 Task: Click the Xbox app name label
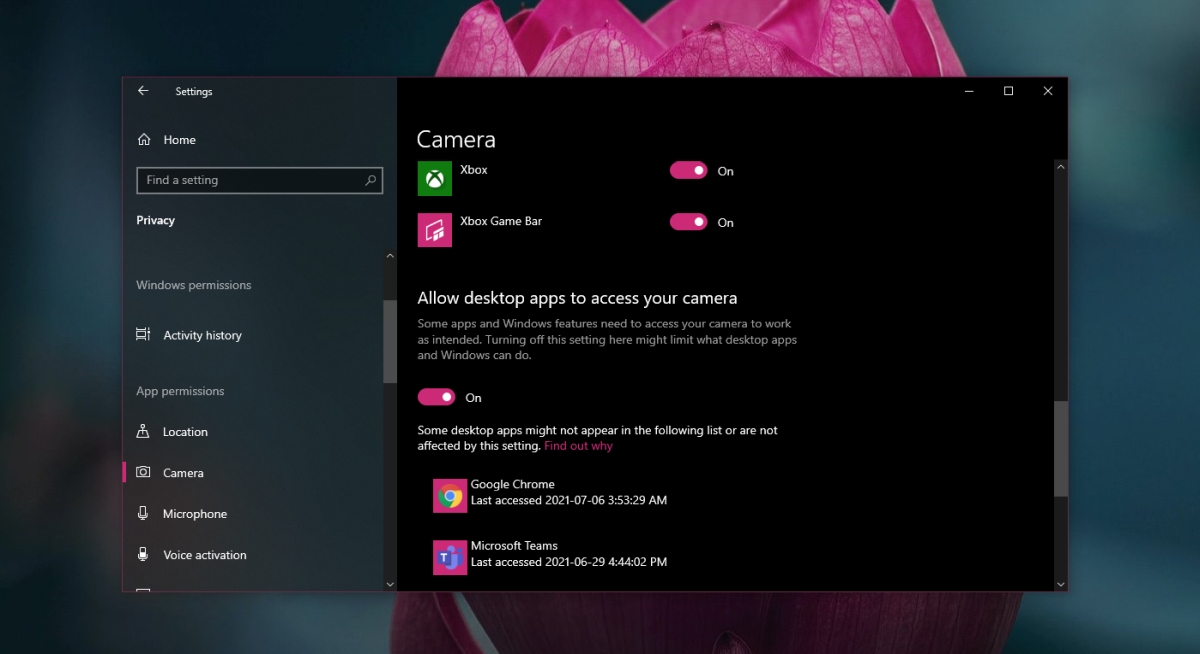click(x=474, y=170)
